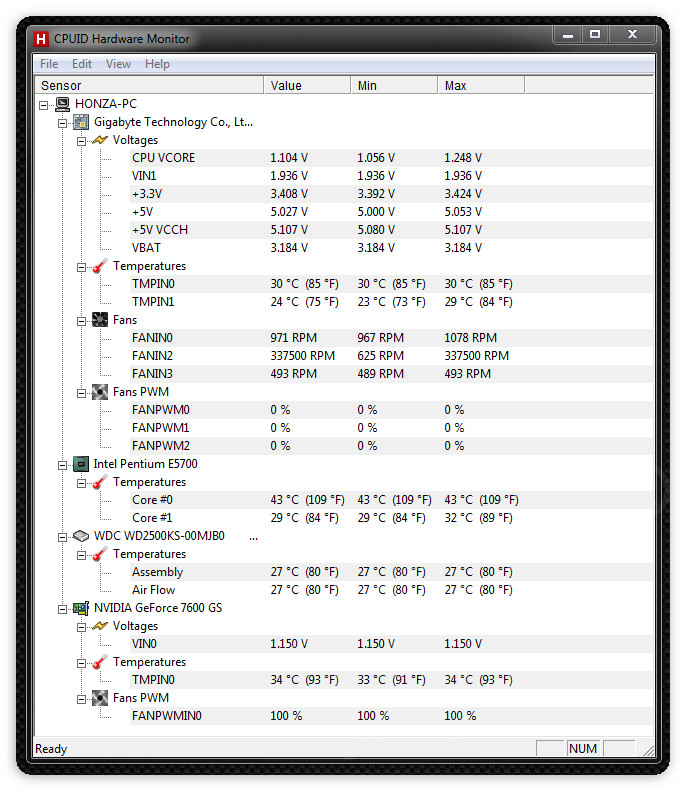This screenshot has width=686, height=791.
Task: Click the NVIDIA Fans PWM fan icon
Action: click(100, 698)
